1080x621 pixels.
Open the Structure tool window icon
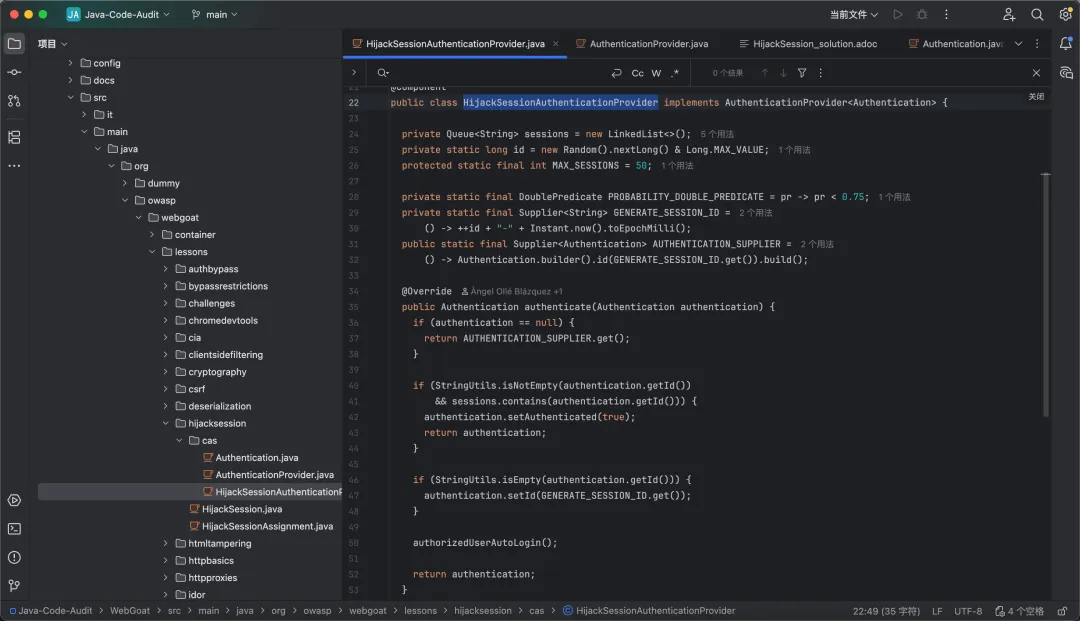(14, 137)
